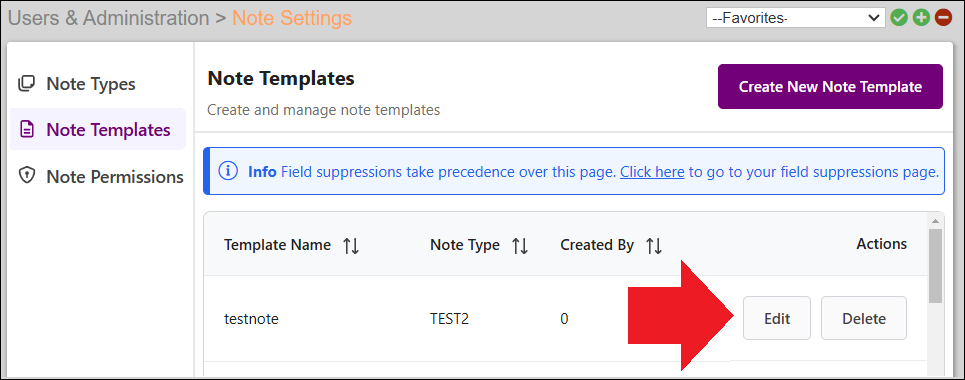Click the Note Templates page heading

(x=281, y=78)
